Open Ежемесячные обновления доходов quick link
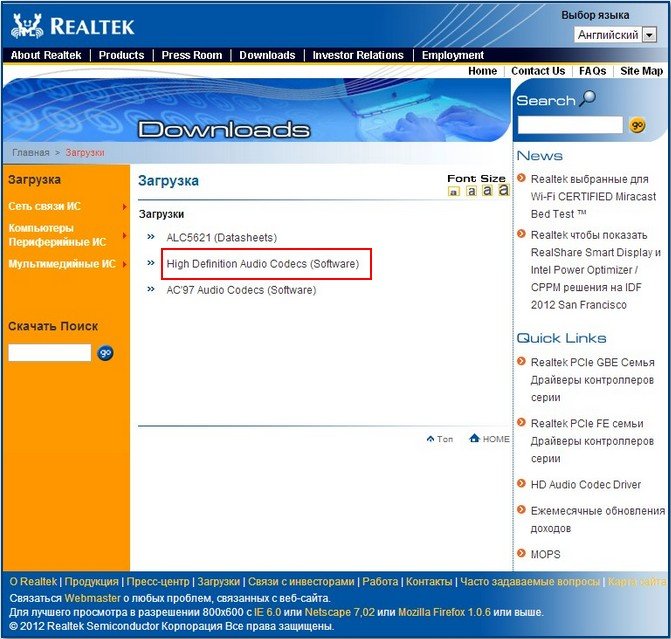The width and height of the screenshot is (671, 639). click(598, 519)
